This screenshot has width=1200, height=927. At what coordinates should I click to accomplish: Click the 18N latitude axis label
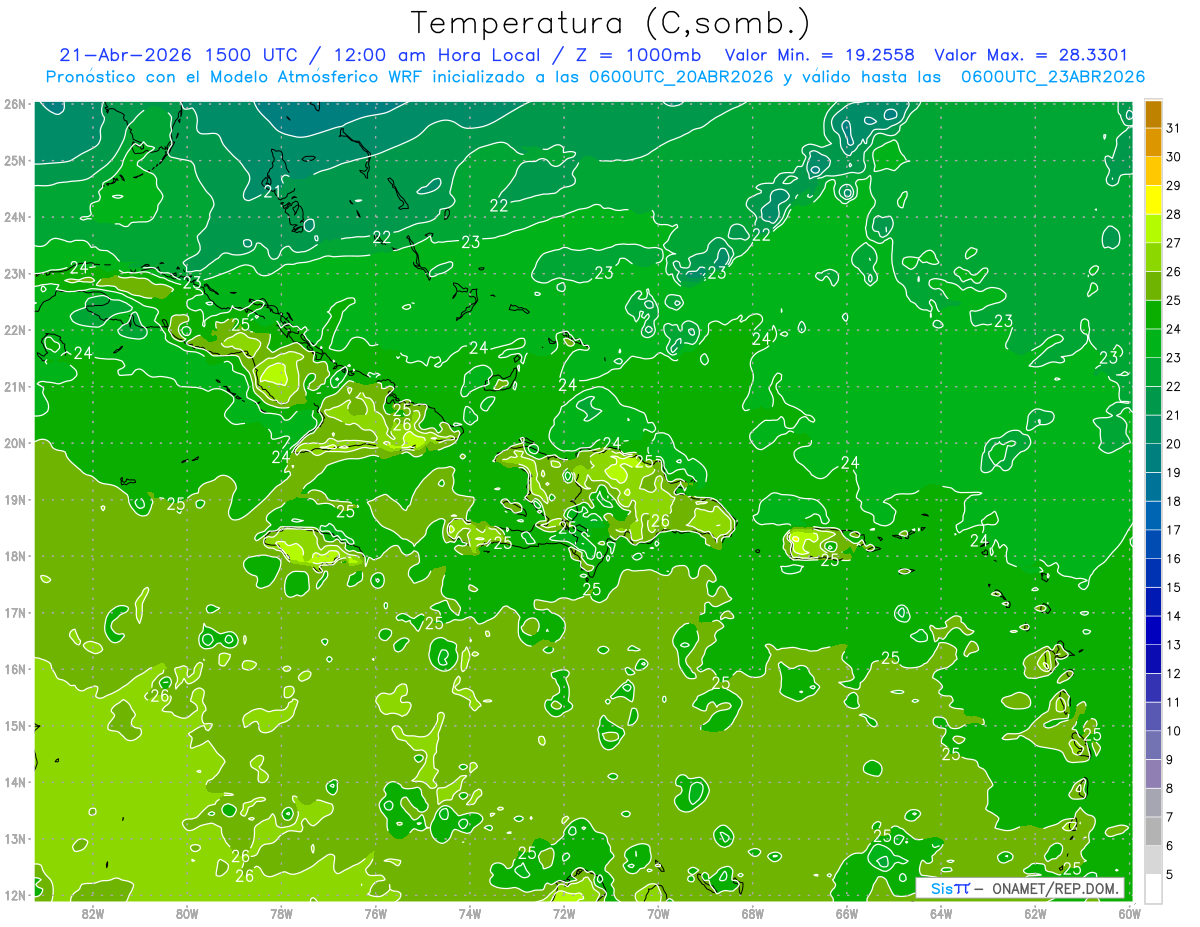(x=14, y=556)
